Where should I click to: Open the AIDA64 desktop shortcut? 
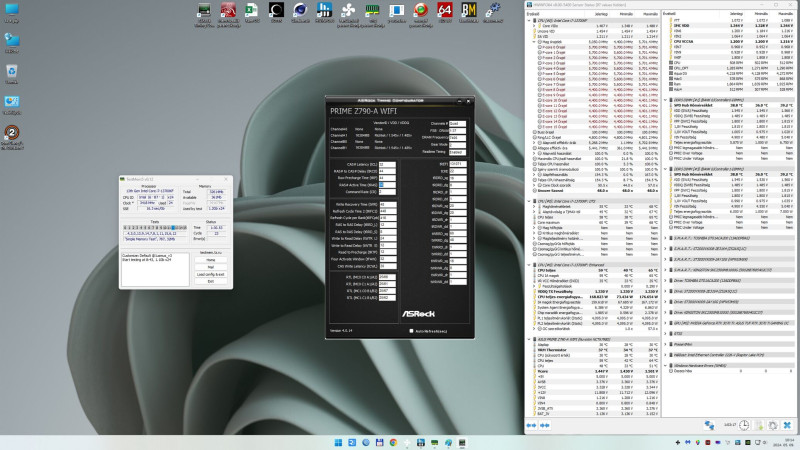[x=444, y=10]
